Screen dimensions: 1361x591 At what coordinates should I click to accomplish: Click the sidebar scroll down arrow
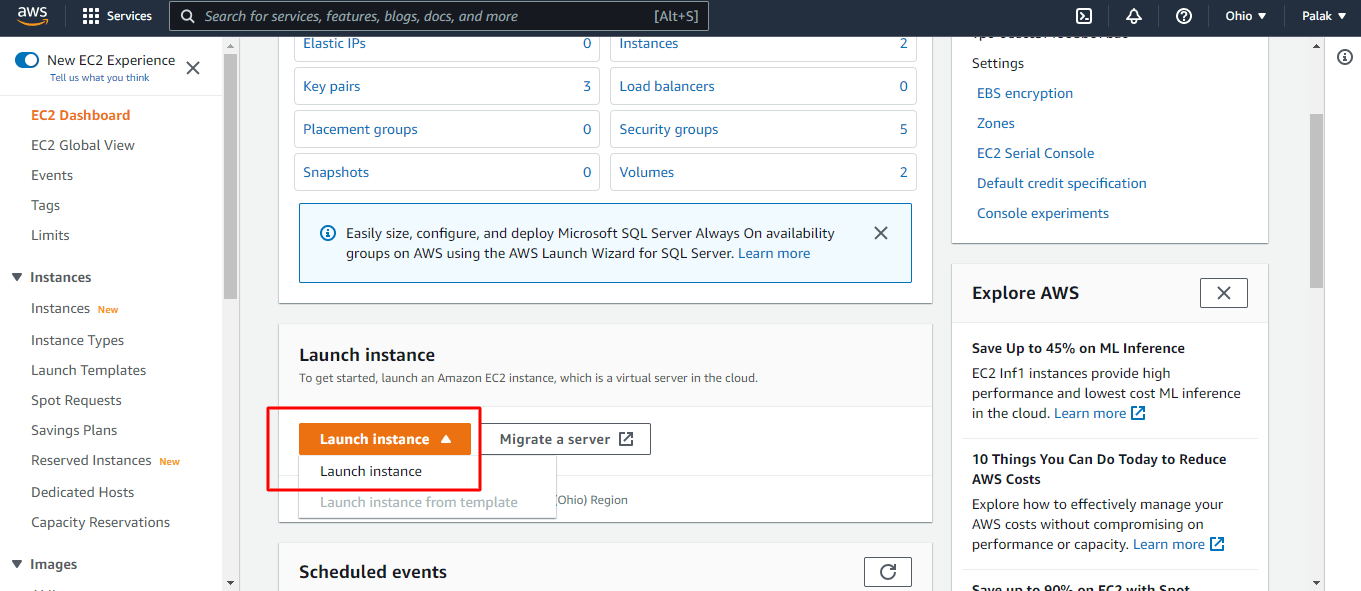(x=230, y=582)
